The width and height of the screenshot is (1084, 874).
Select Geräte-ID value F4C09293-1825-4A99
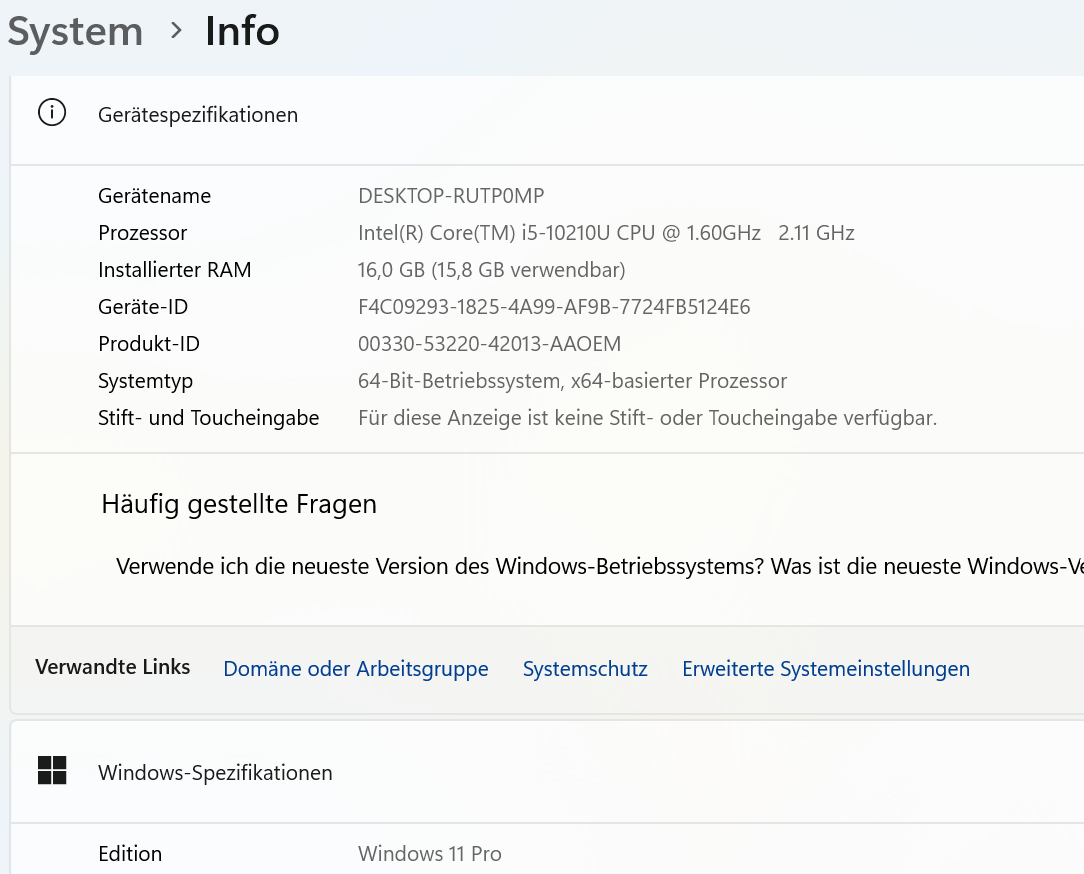pos(554,307)
